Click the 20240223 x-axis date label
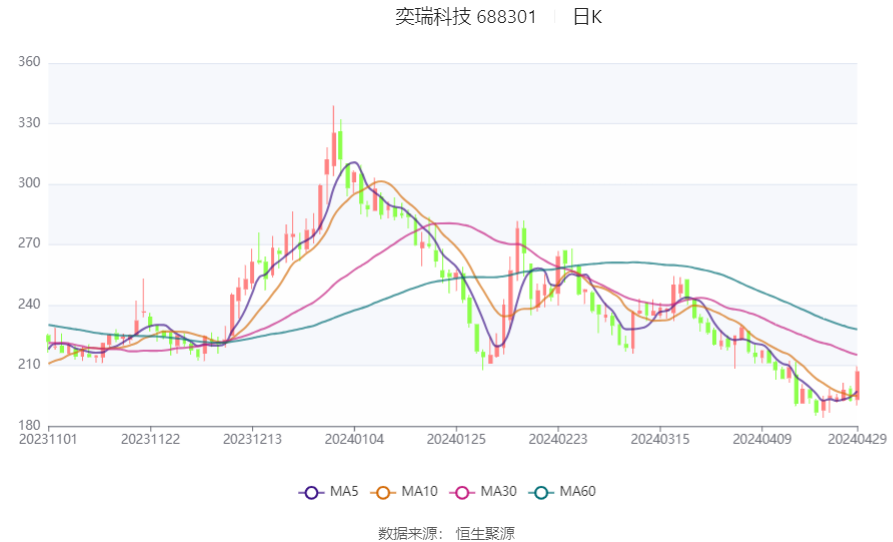Screen dimensions: 893x542 pyautogui.click(x=558, y=440)
